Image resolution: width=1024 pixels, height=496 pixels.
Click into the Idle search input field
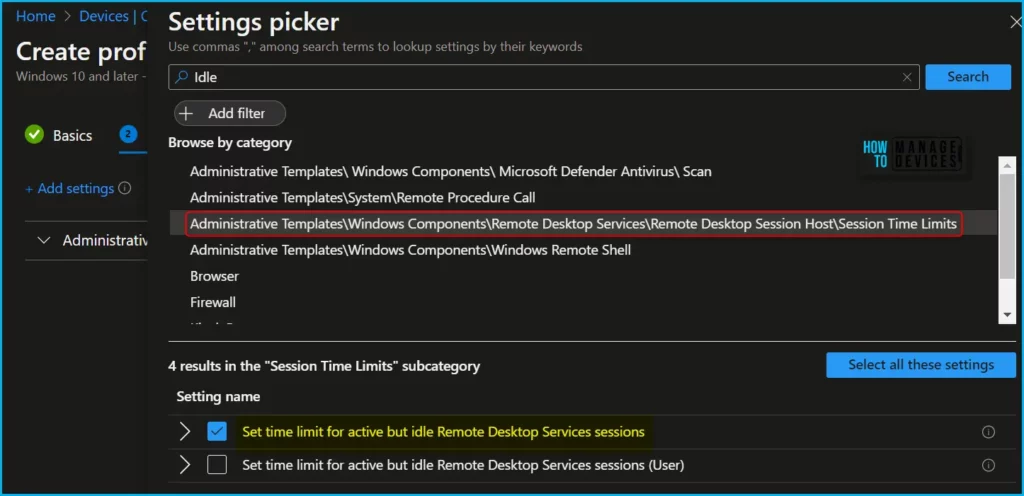pos(540,77)
